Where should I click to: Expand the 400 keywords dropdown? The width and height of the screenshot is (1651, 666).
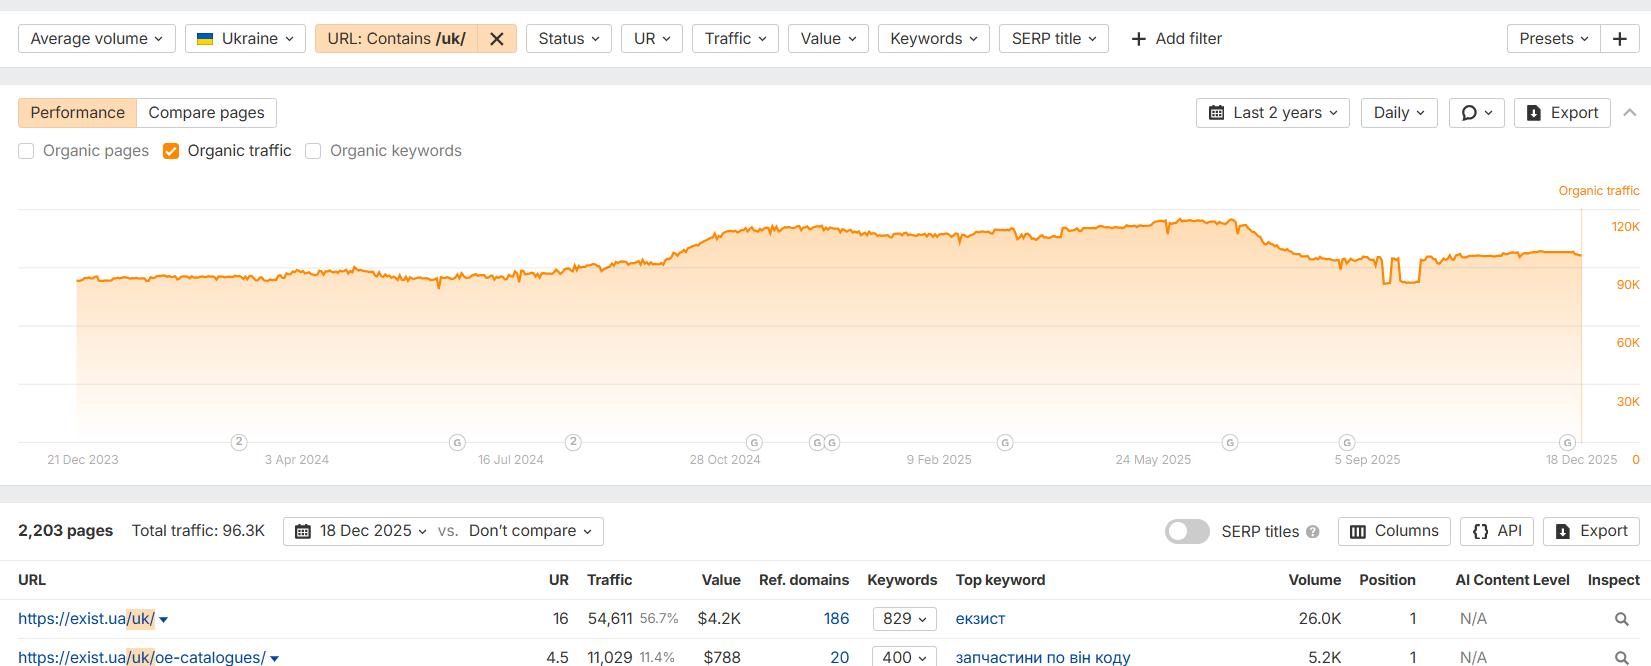904,657
